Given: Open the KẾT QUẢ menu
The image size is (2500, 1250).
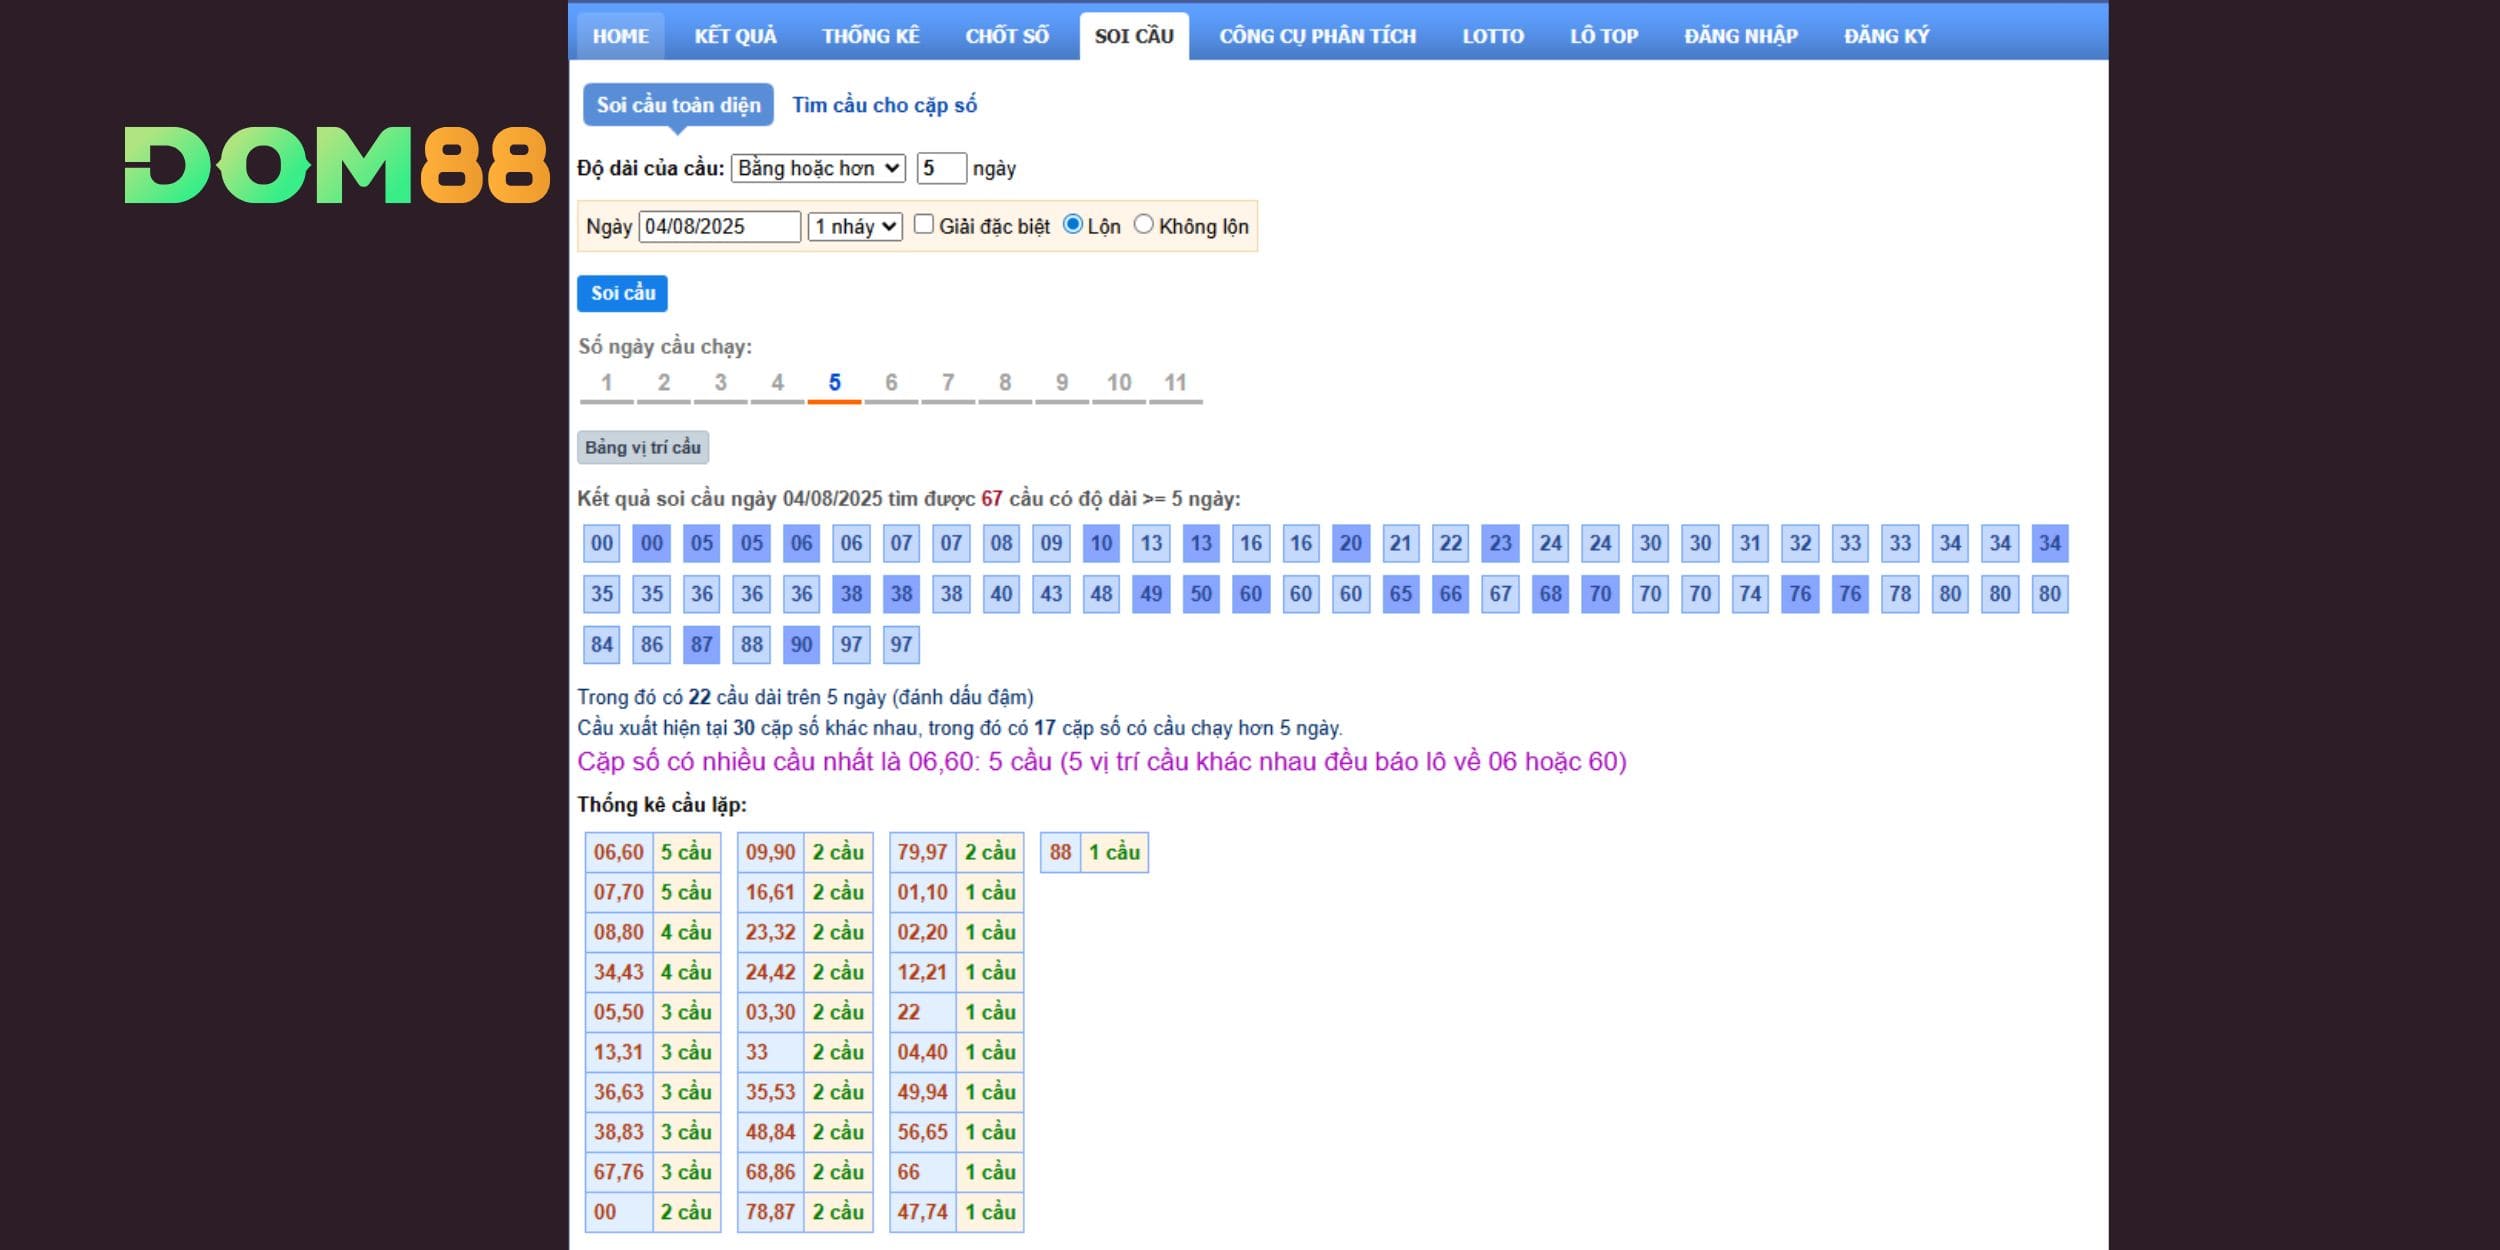Looking at the screenshot, I should (735, 36).
